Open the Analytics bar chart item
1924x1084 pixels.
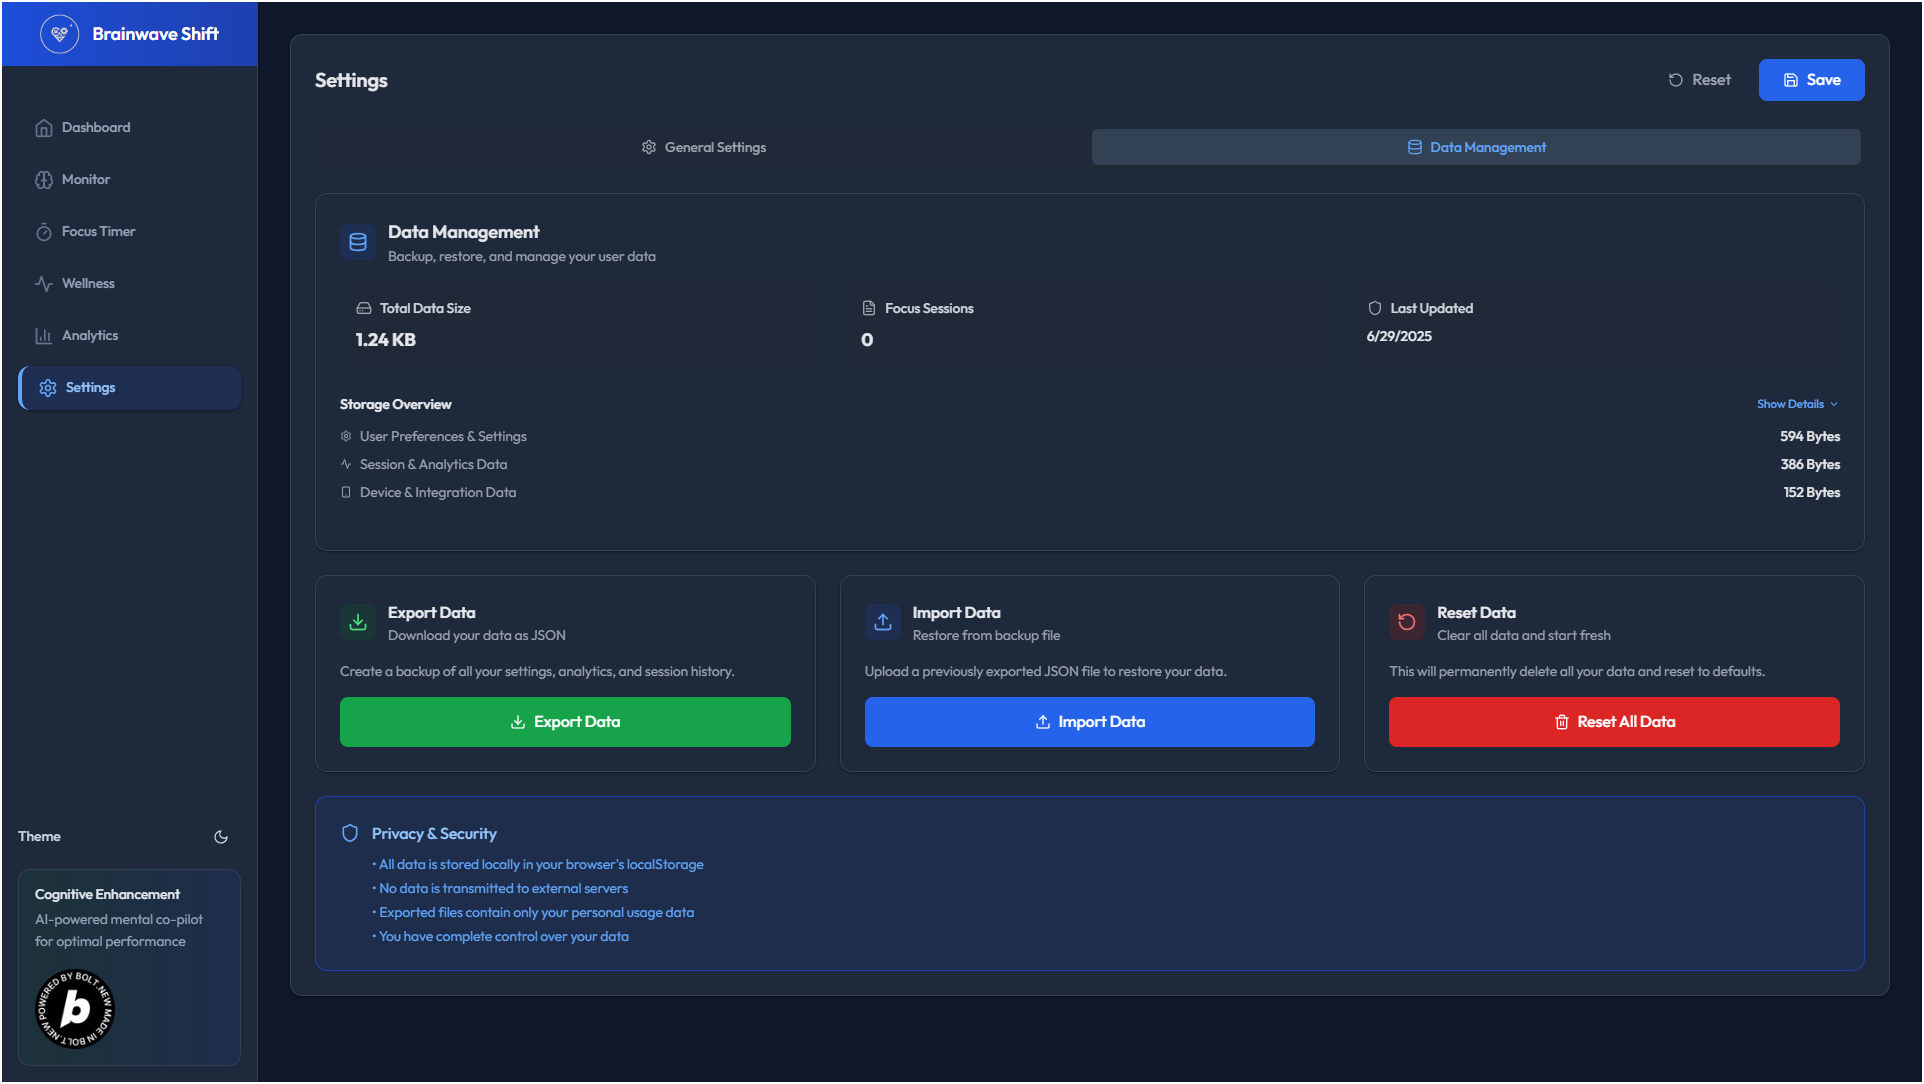[x=90, y=336]
